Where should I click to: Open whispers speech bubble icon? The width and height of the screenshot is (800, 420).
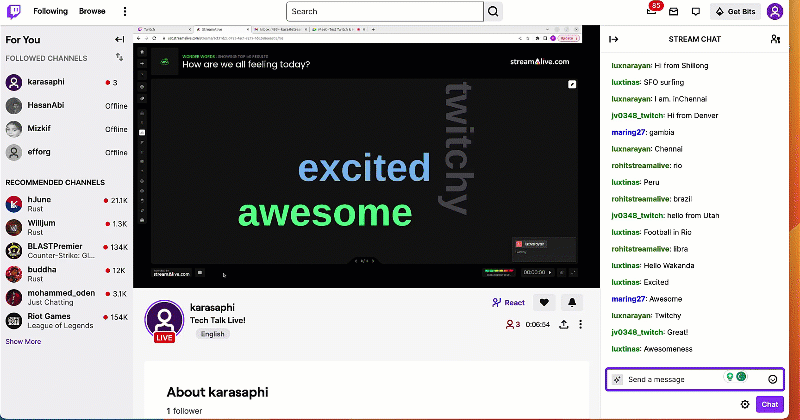point(696,11)
